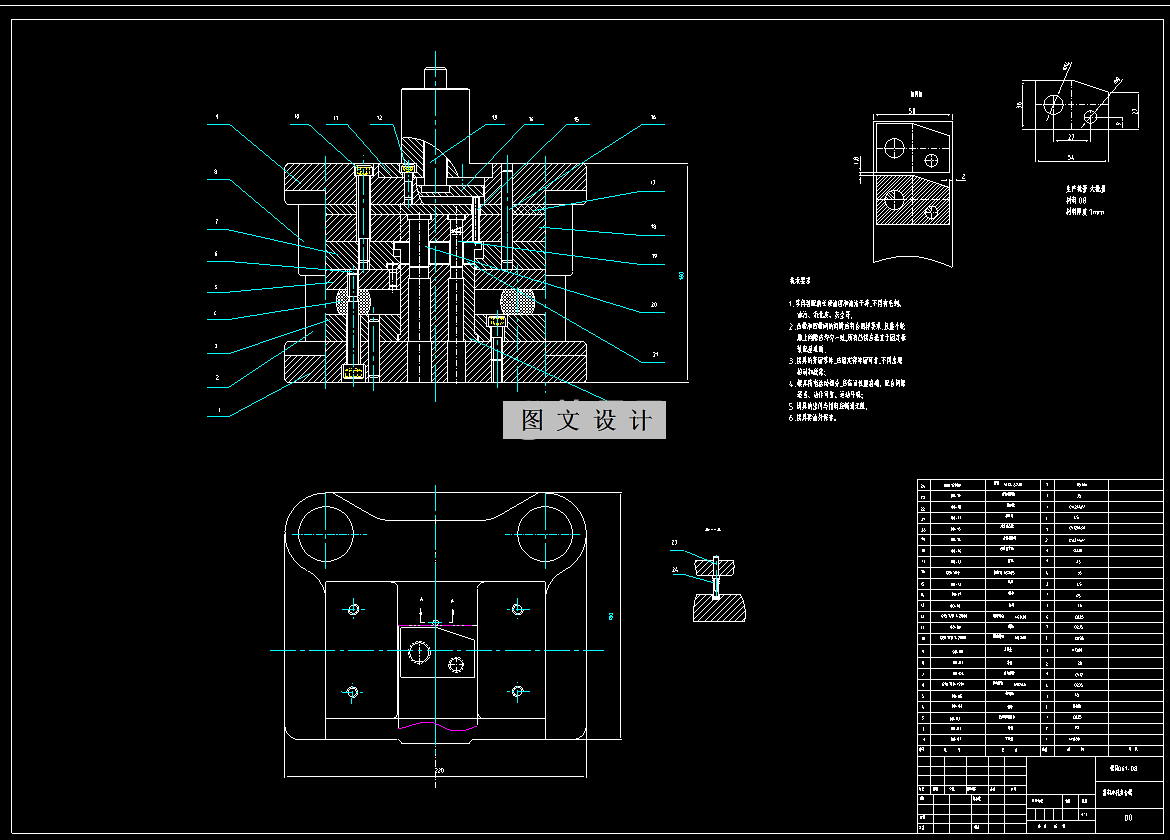Select part callout number 8
The height and width of the screenshot is (840, 1170).
click(x=216, y=172)
